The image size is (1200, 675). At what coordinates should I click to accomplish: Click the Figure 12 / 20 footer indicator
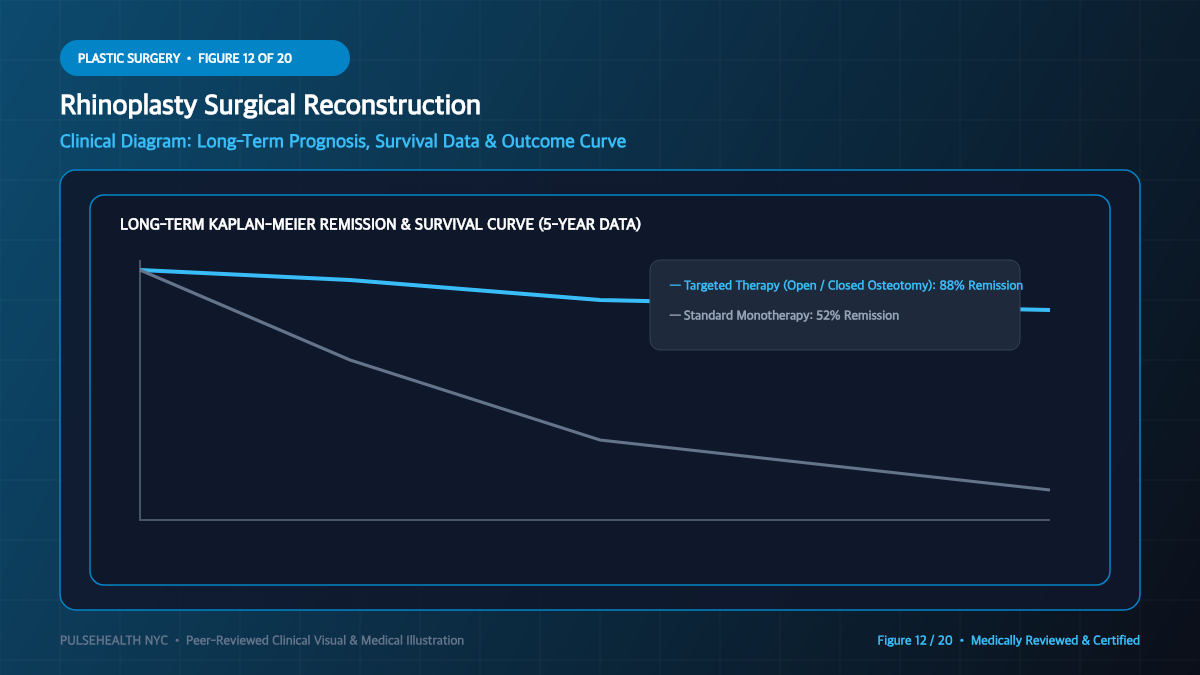point(915,640)
